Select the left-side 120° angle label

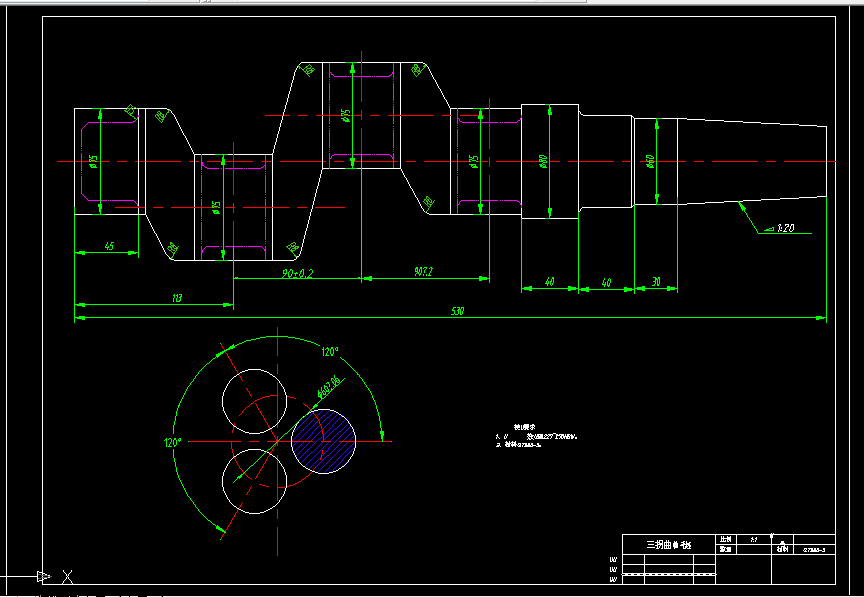[x=172, y=442]
